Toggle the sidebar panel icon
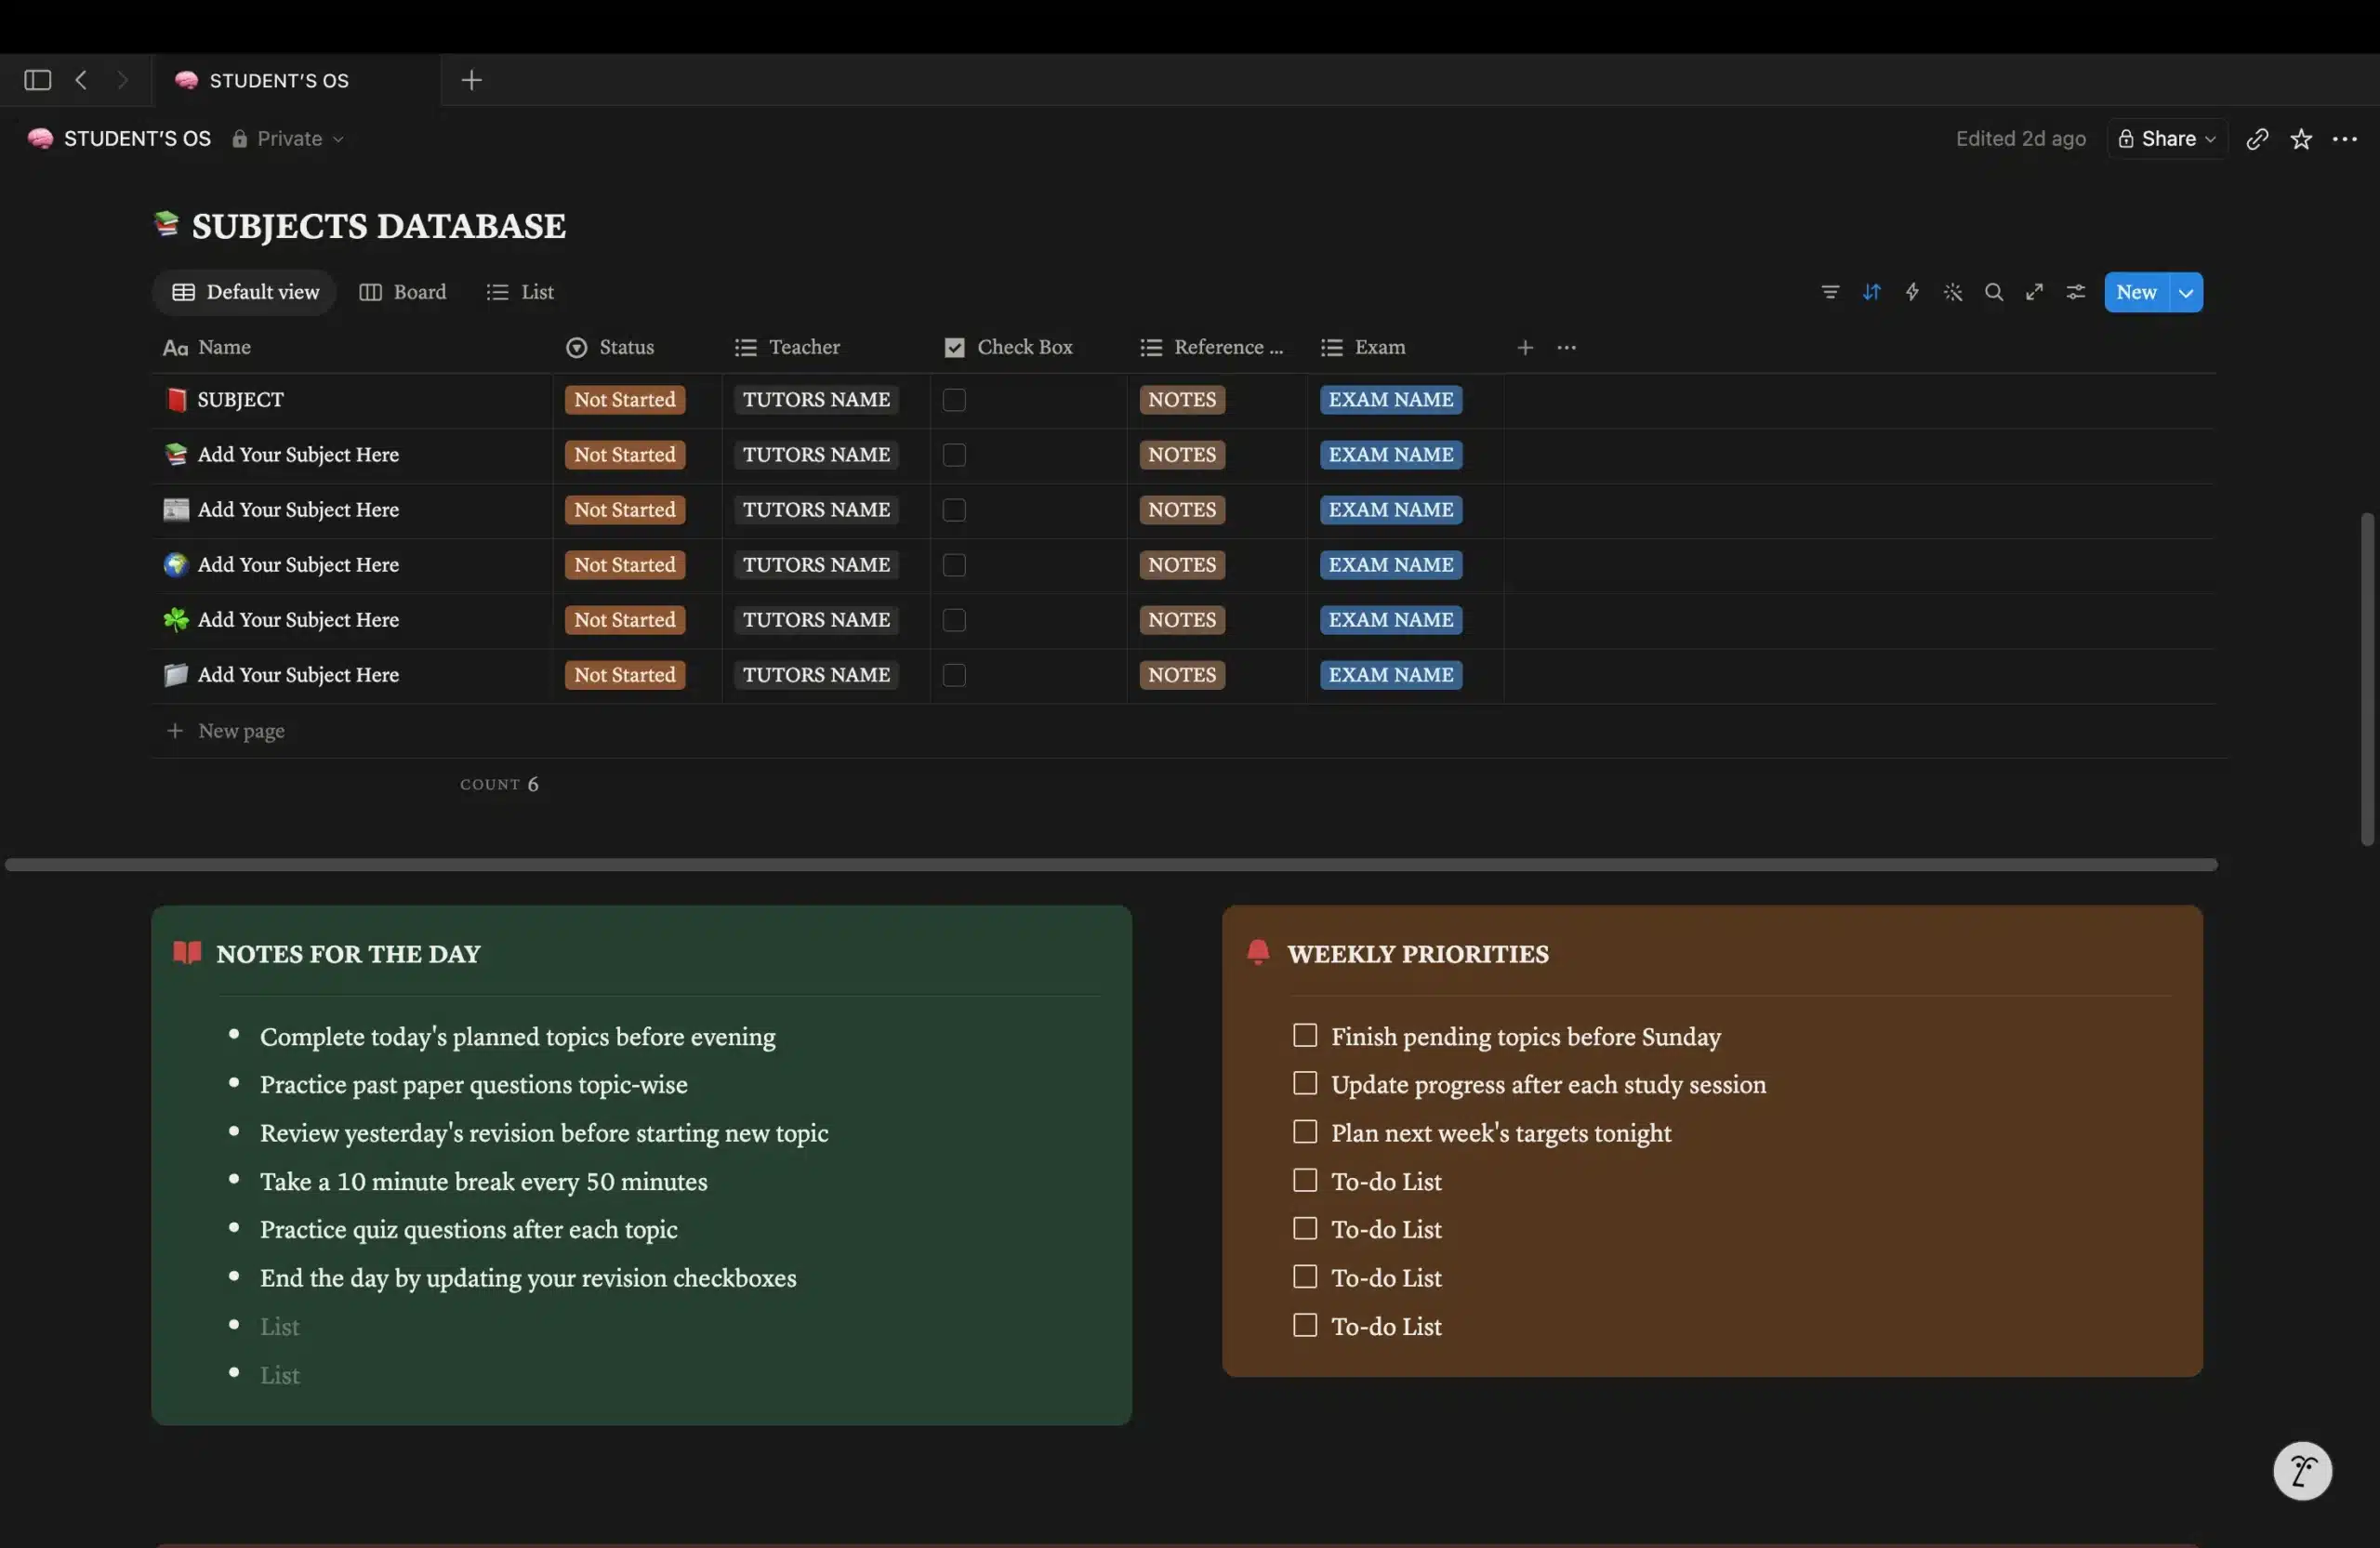2380x1548 pixels. [x=37, y=80]
